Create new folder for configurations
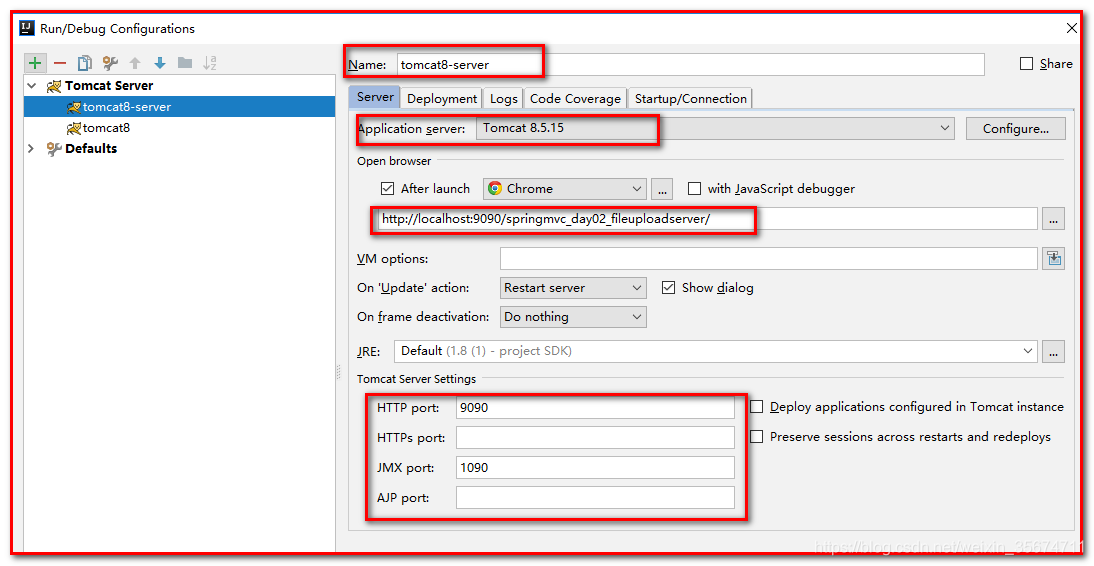Viewport: 1094px width, 566px height. click(185, 63)
